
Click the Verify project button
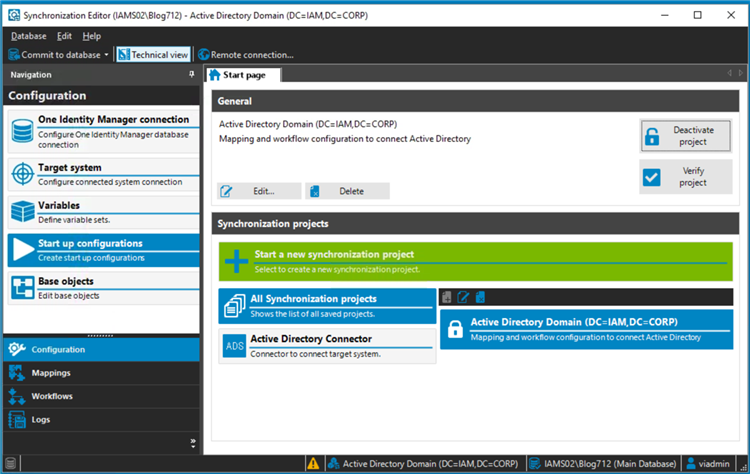[x=685, y=177]
